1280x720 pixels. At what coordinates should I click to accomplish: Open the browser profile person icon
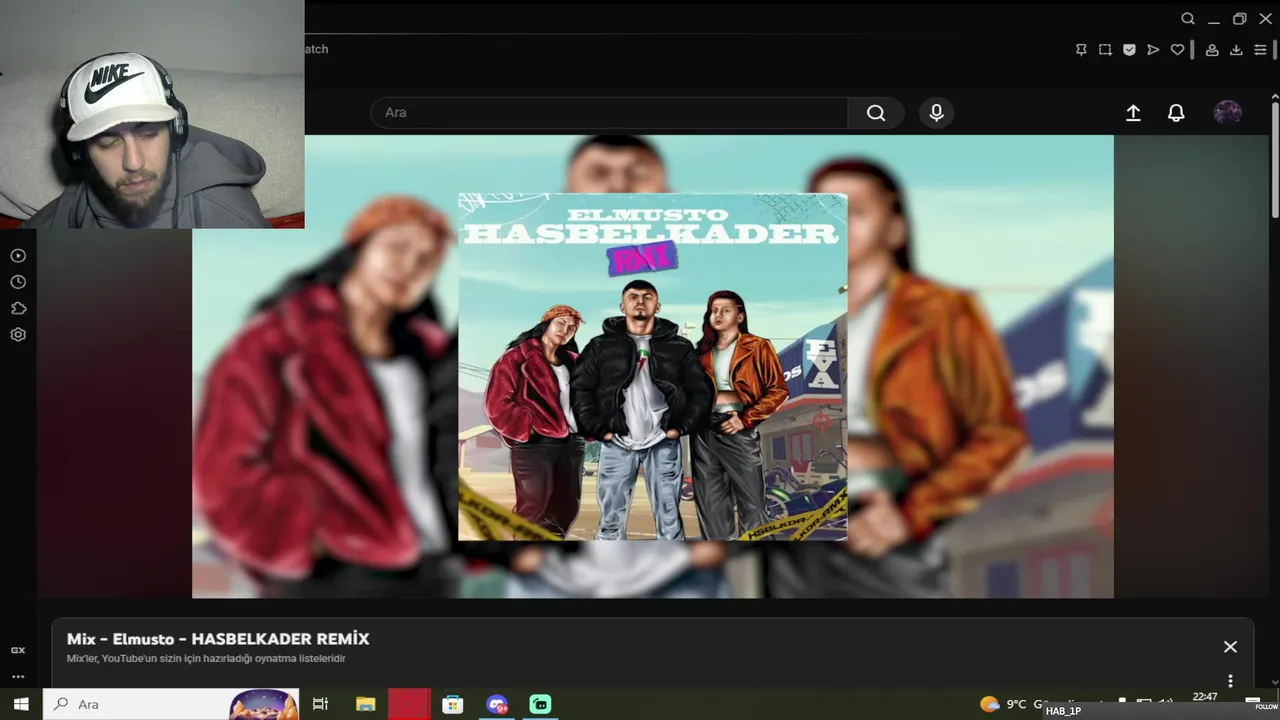[x=1212, y=50]
